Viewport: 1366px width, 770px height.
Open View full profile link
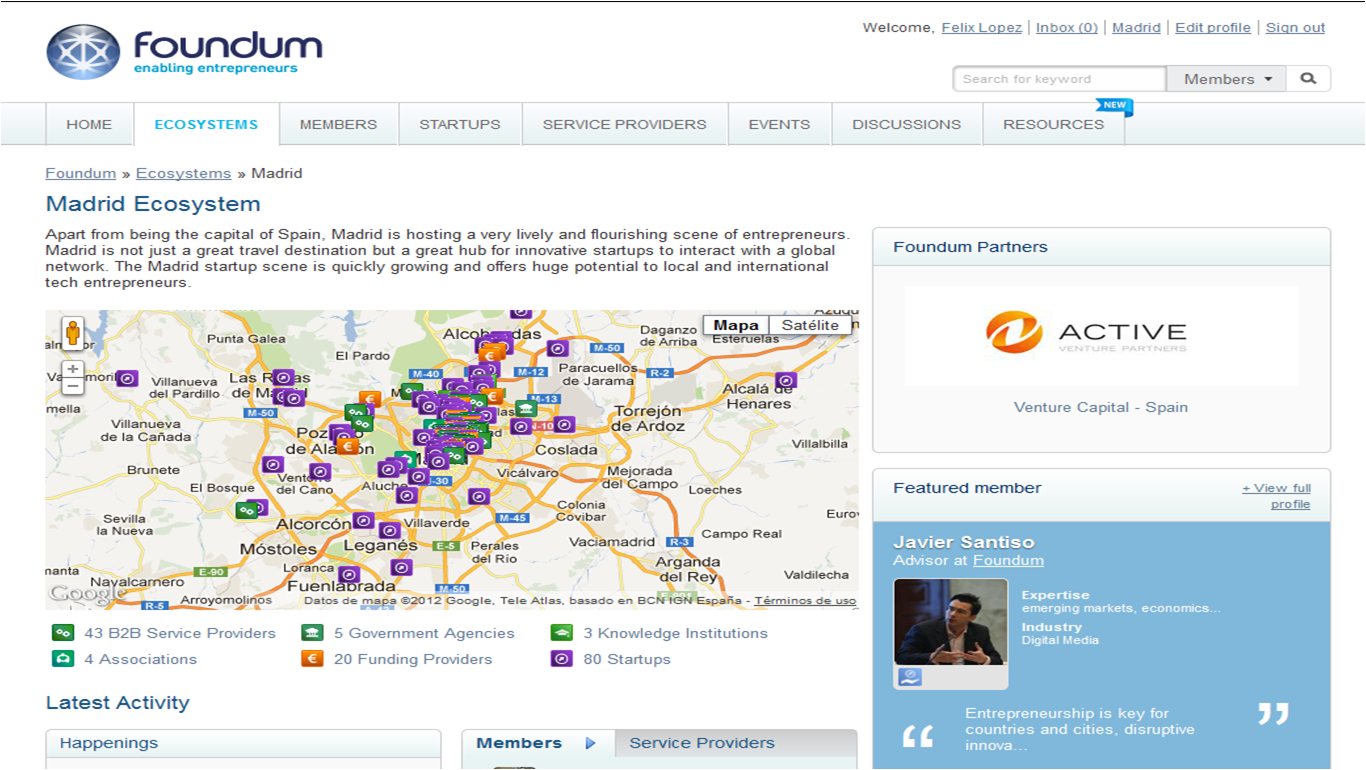[1276, 496]
